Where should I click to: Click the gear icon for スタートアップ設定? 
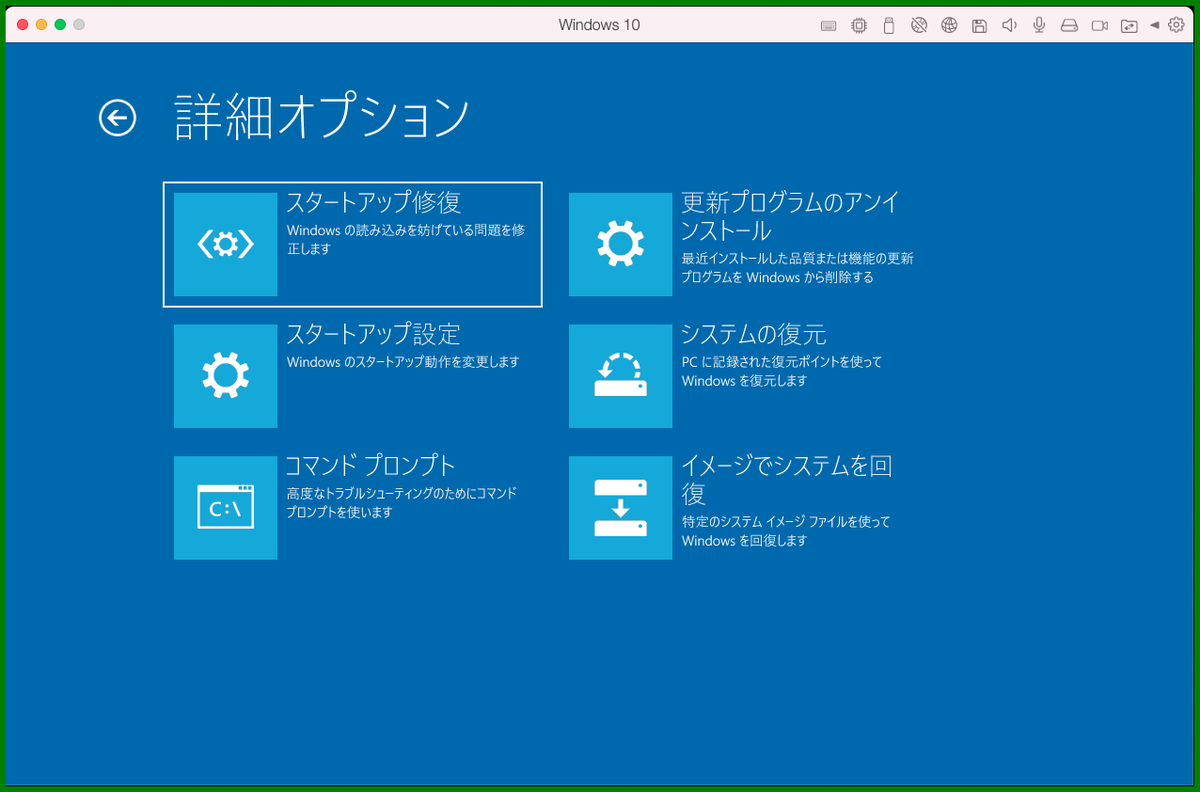click(x=226, y=376)
